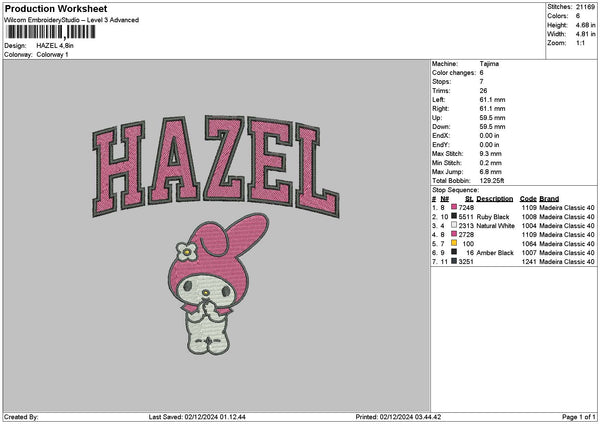Click the My Melody bunny design preview

[218, 284]
